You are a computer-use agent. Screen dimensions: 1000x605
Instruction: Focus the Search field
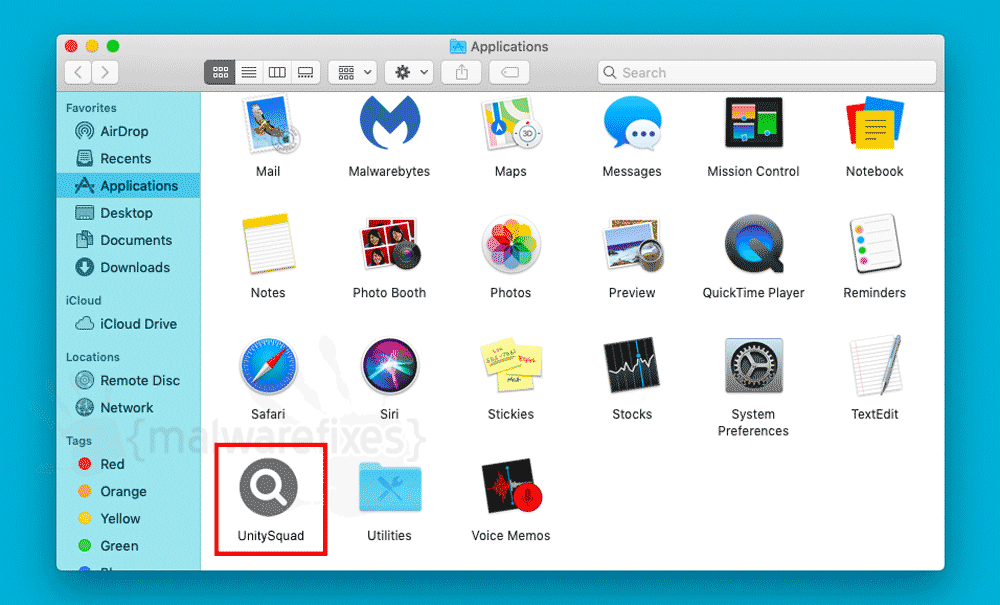point(767,73)
